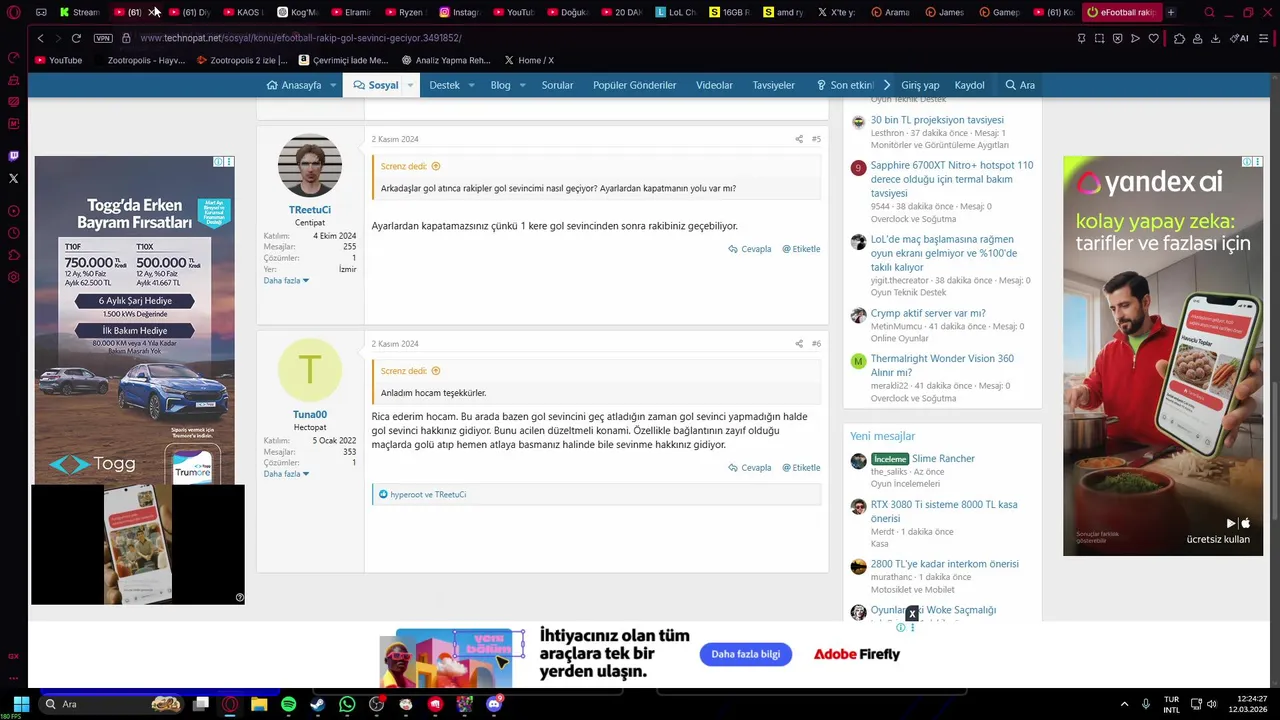Open Popüler Gönderiler menu item
Viewport: 1280px width, 720px height.
(x=634, y=85)
